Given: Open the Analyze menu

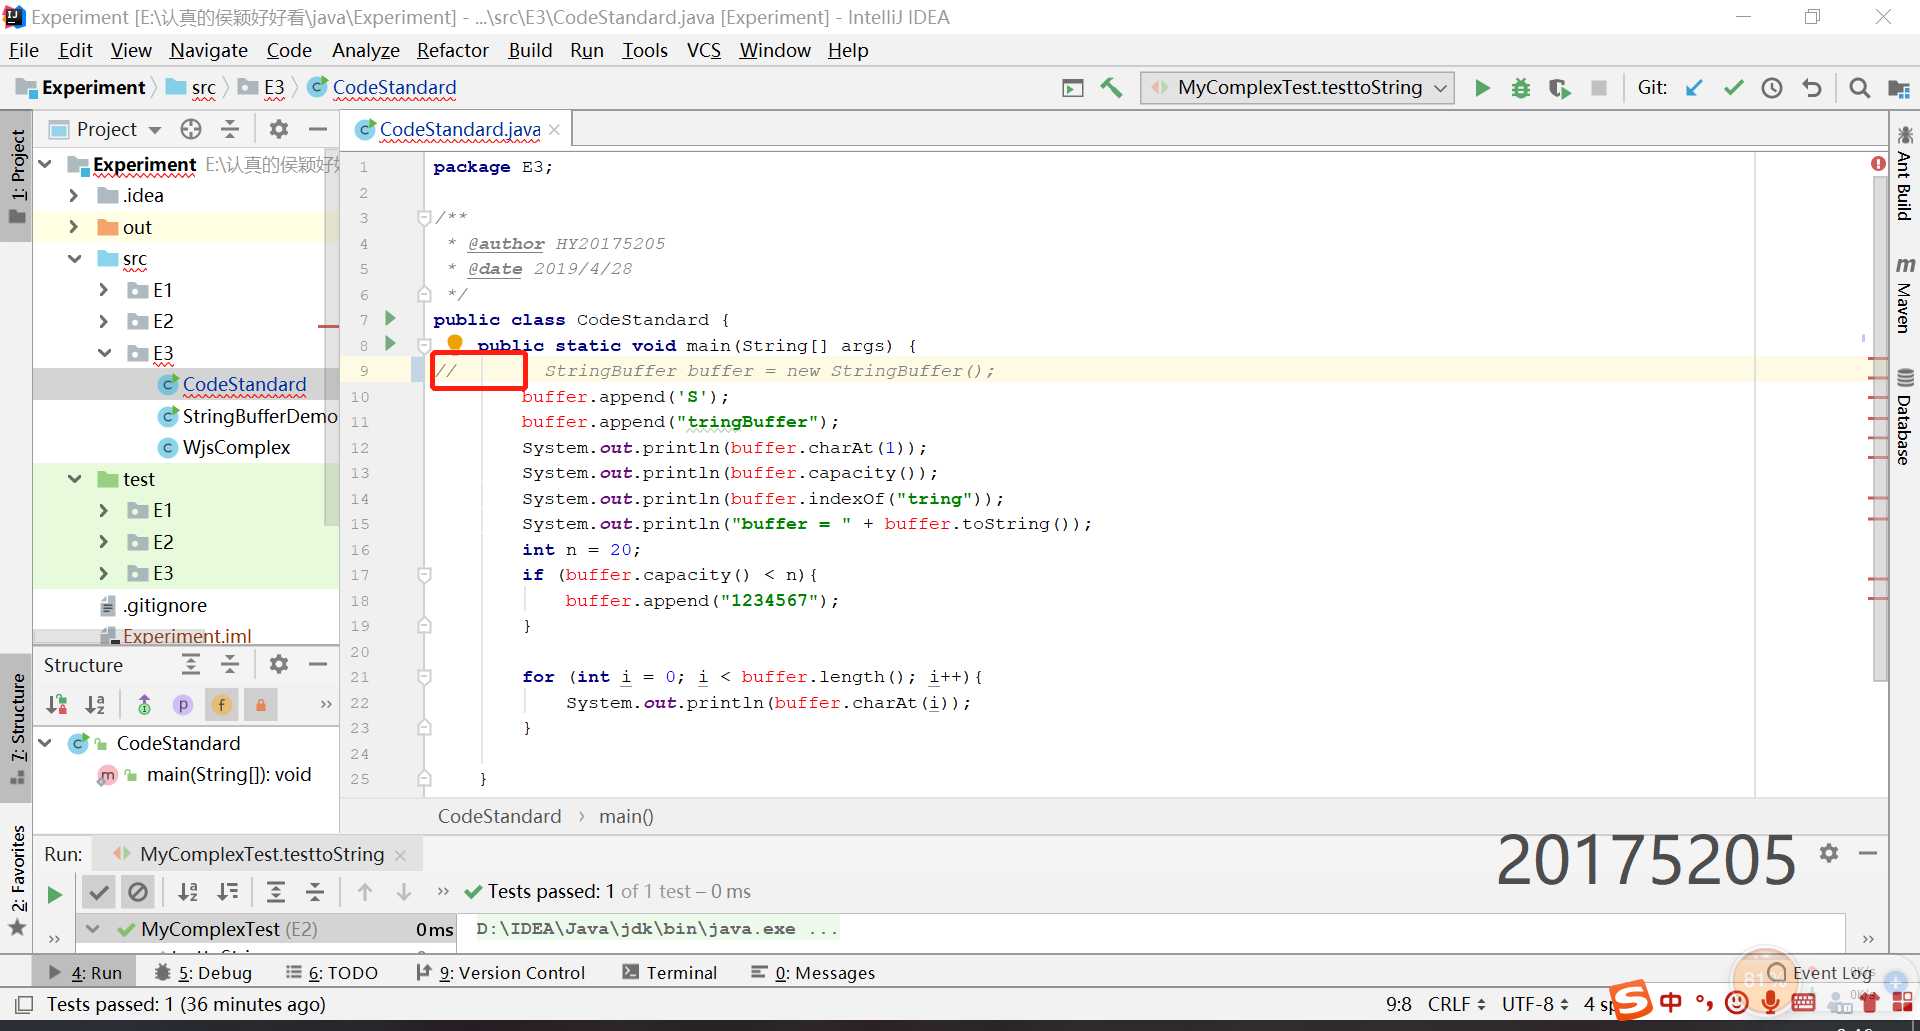Looking at the screenshot, I should 365,50.
